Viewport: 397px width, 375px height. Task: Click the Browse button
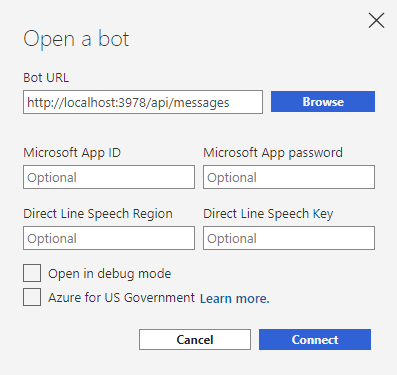click(323, 101)
